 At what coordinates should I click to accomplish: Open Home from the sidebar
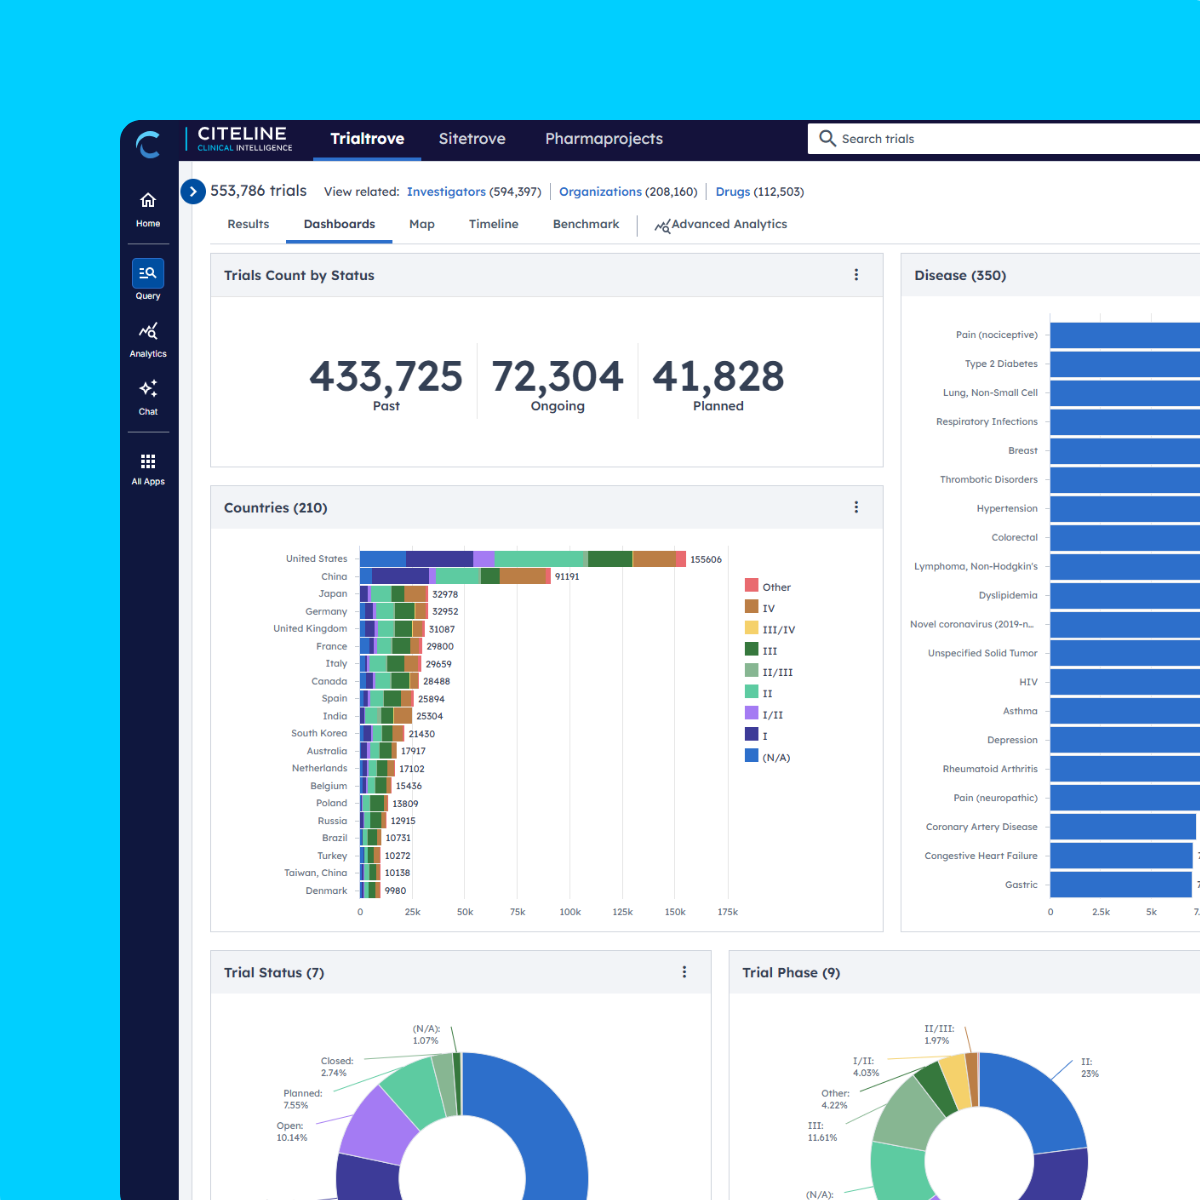(x=148, y=209)
